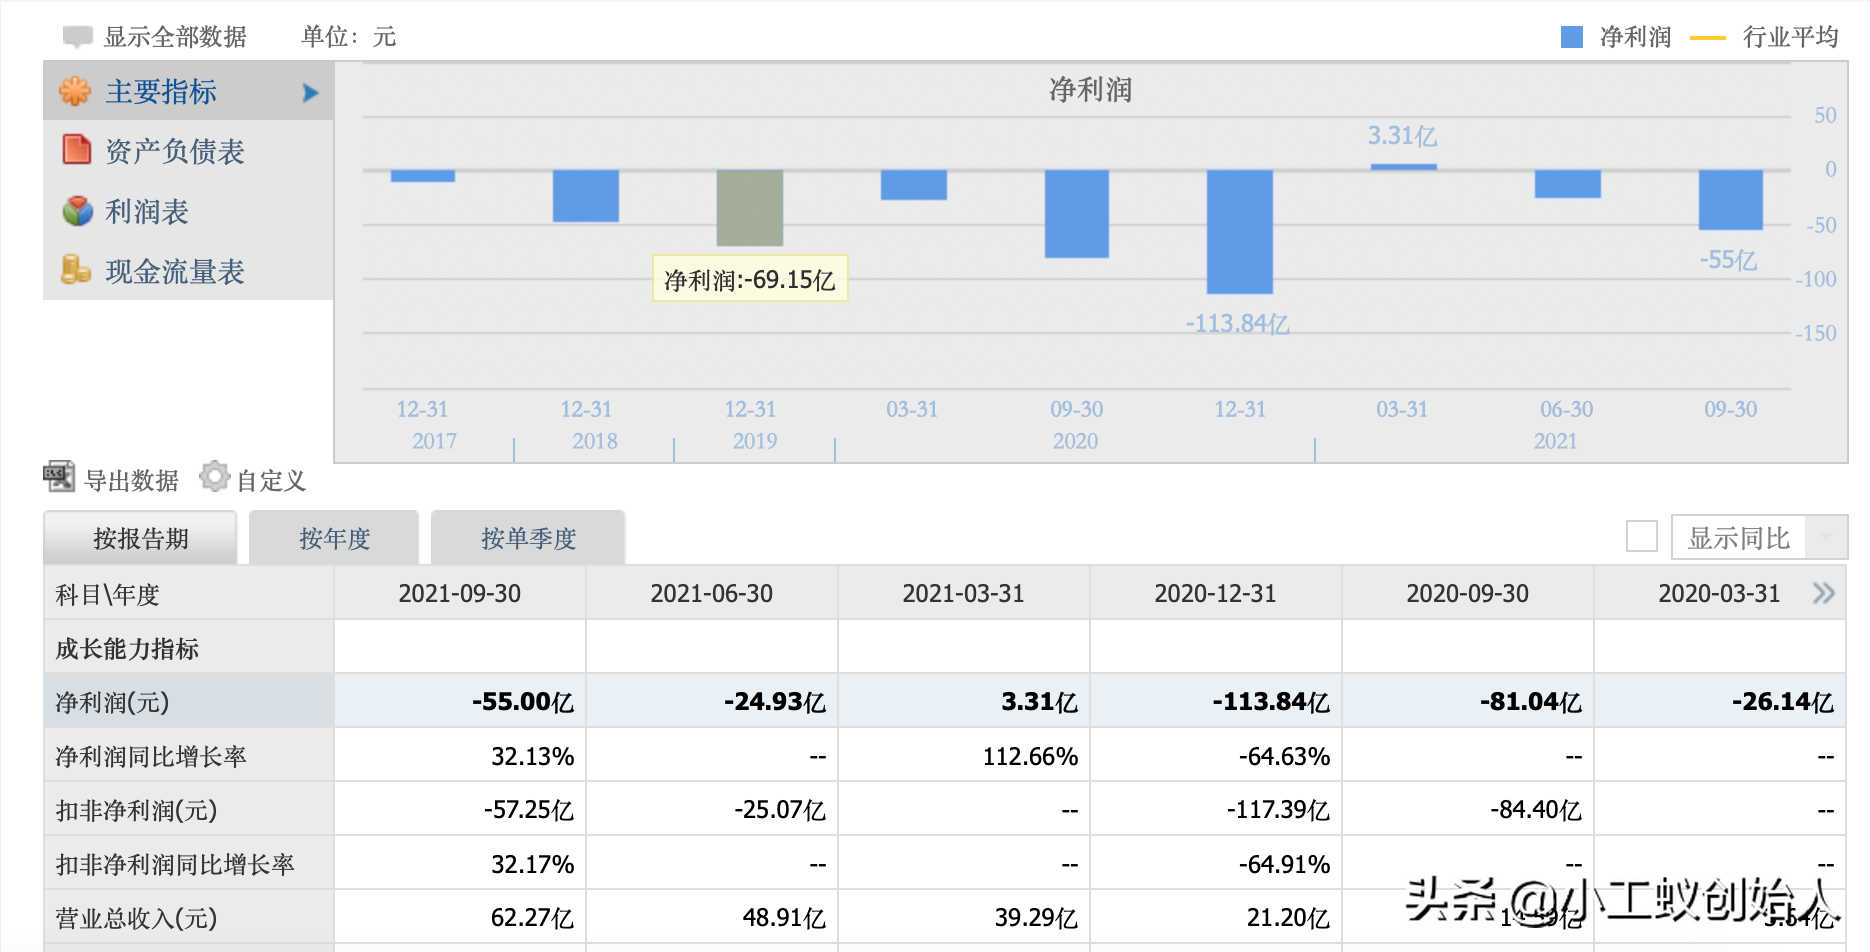The image size is (1870, 952).
Task: Switch to the 按年度 tab
Action: 334,538
